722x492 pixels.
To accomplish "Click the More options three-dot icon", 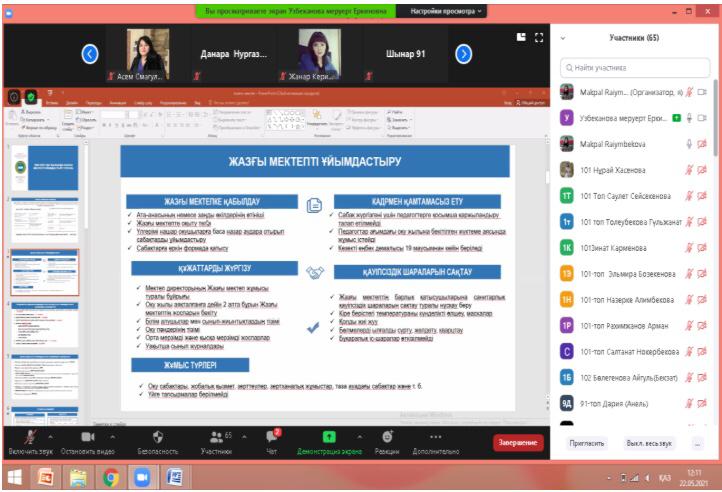I will click(x=435, y=436).
